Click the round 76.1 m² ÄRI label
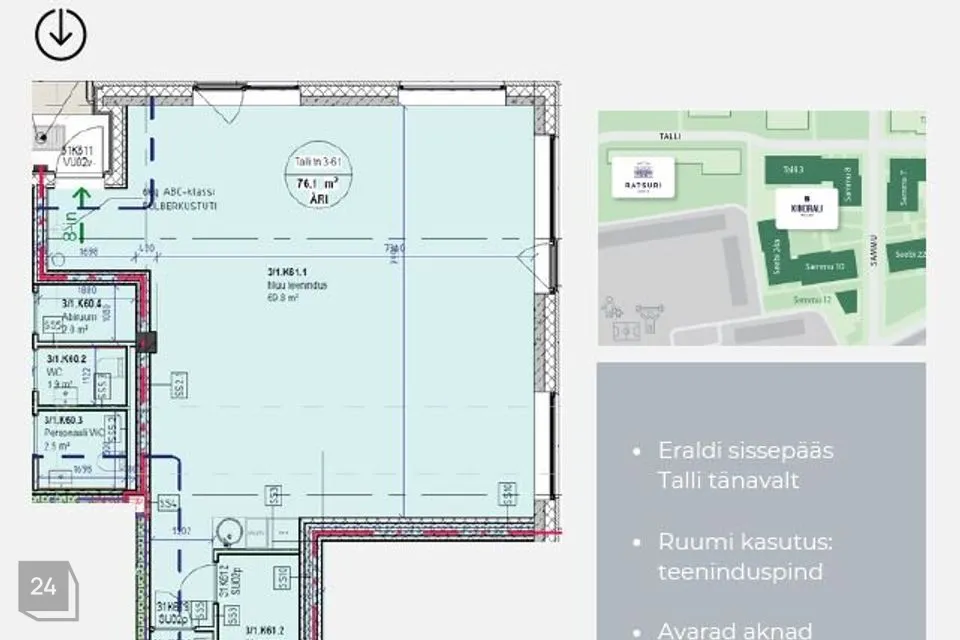960x640 pixels. click(318, 181)
